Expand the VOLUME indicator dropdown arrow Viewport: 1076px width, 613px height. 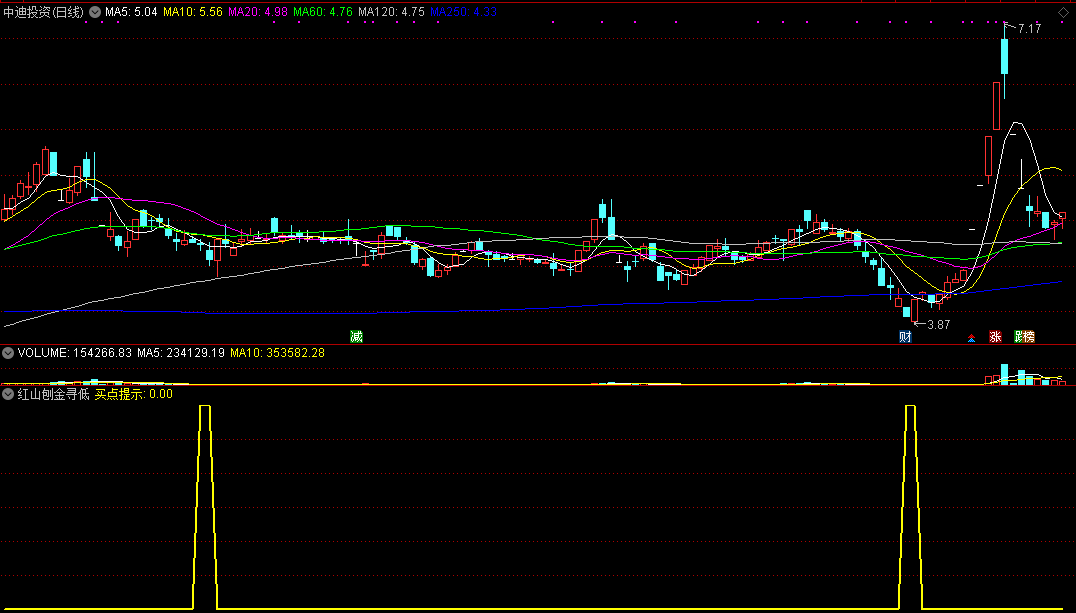click(x=8, y=353)
